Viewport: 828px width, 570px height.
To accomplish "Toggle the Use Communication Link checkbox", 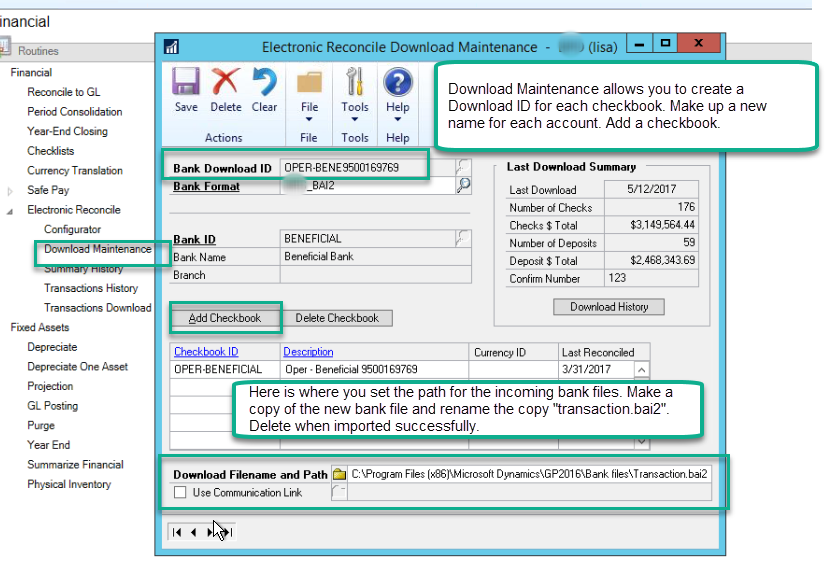I will pos(180,492).
